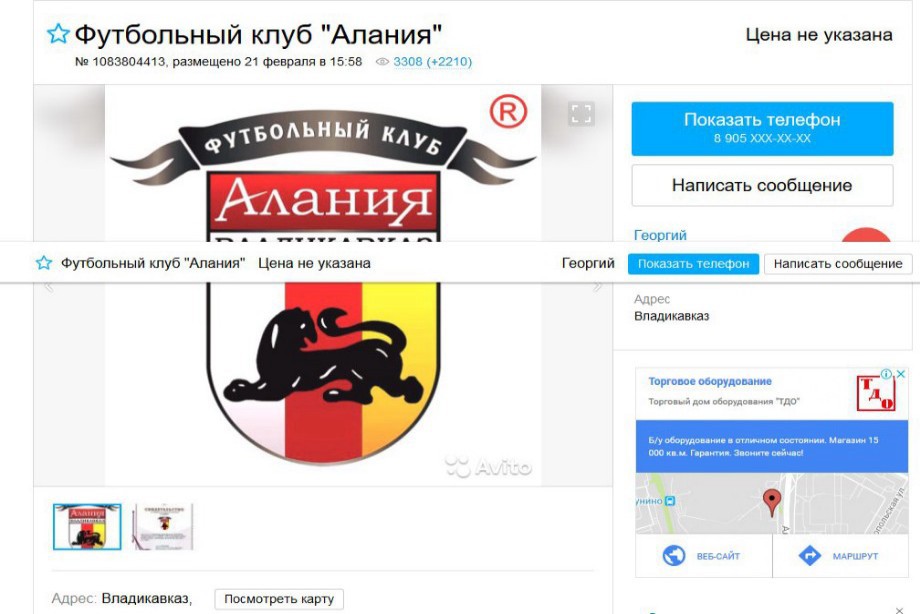Select the second certificate thumbnail
920x614 pixels.
tap(164, 527)
